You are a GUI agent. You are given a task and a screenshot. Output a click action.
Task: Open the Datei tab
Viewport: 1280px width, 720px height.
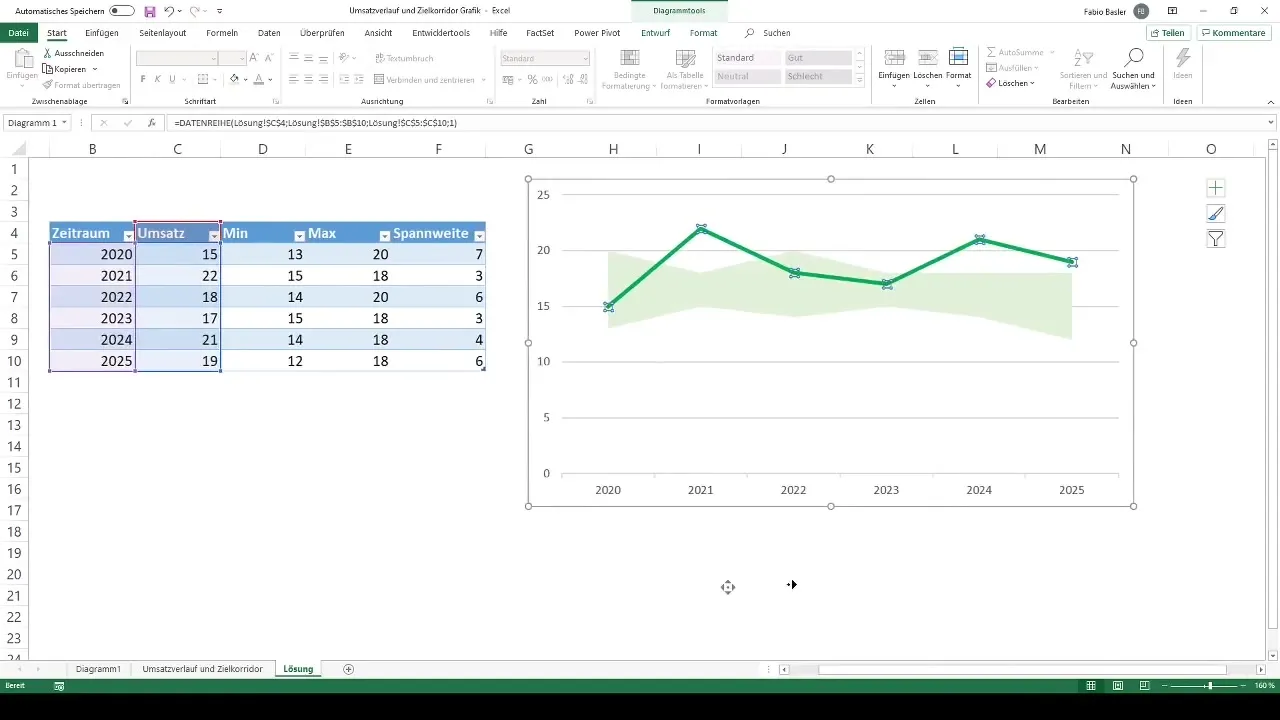click(18, 33)
